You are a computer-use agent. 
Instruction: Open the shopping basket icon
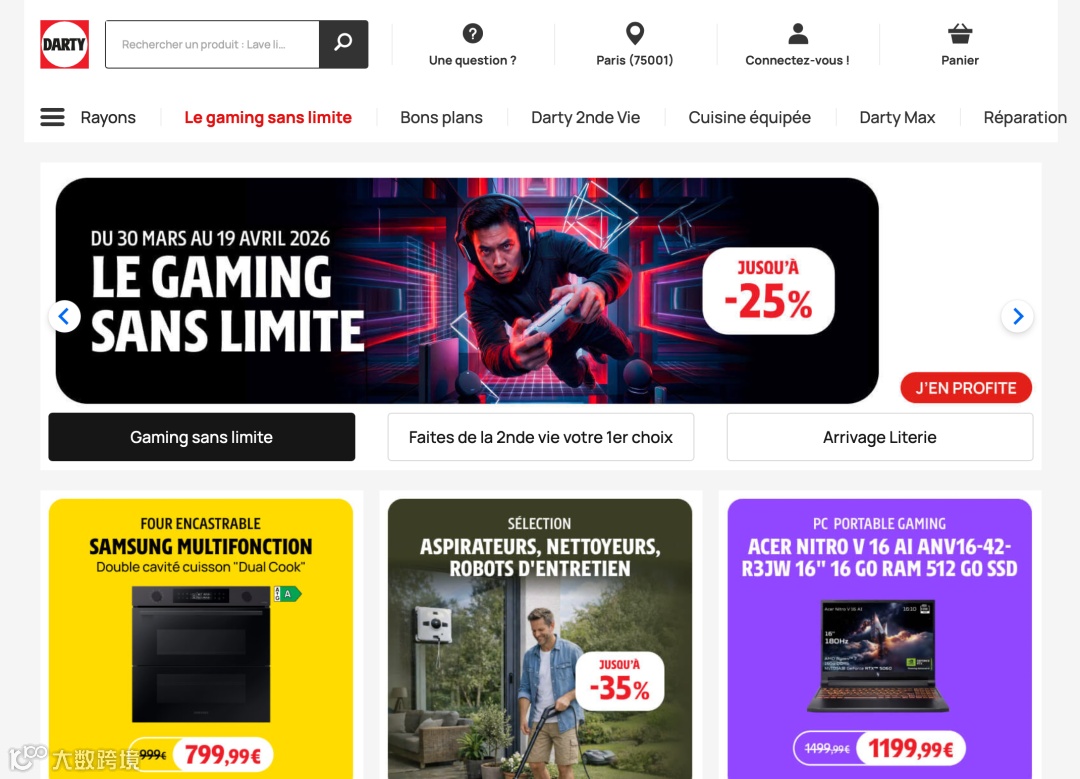coord(959,33)
